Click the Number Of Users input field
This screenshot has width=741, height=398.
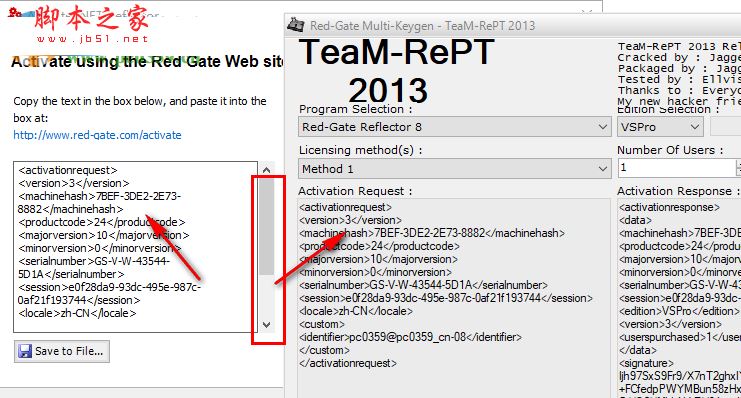[676, 168]
